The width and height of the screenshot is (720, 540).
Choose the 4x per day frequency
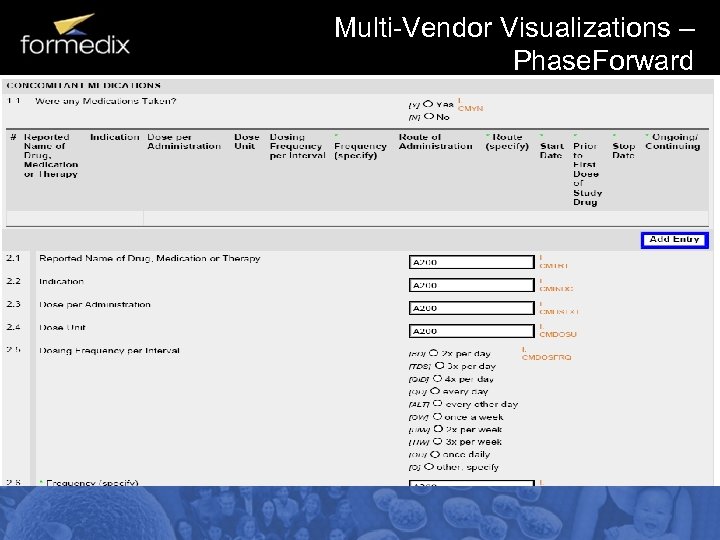point(437,379)
